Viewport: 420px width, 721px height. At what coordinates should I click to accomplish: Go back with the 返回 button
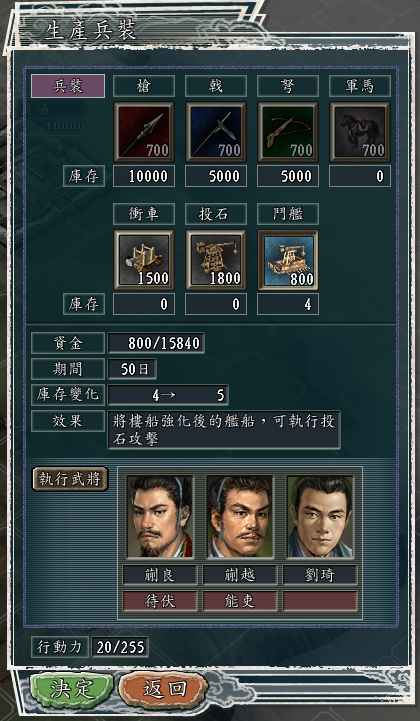(164, 689)
